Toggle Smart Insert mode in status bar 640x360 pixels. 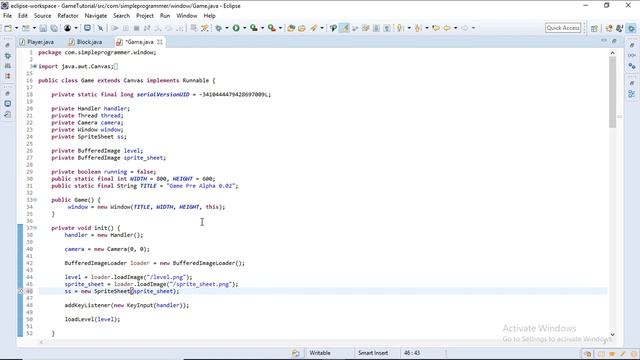tap(373, 353)
